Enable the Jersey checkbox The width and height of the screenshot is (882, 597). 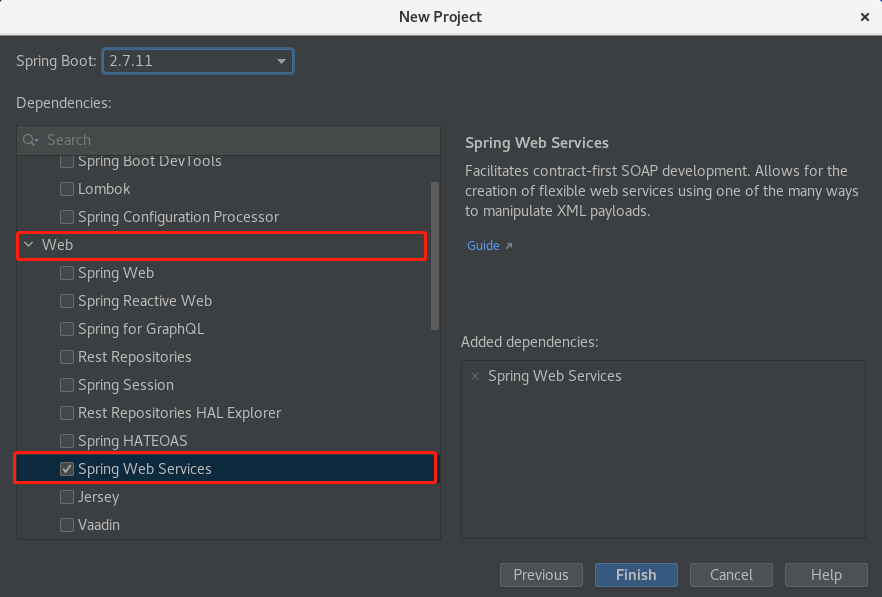point(67,497)
